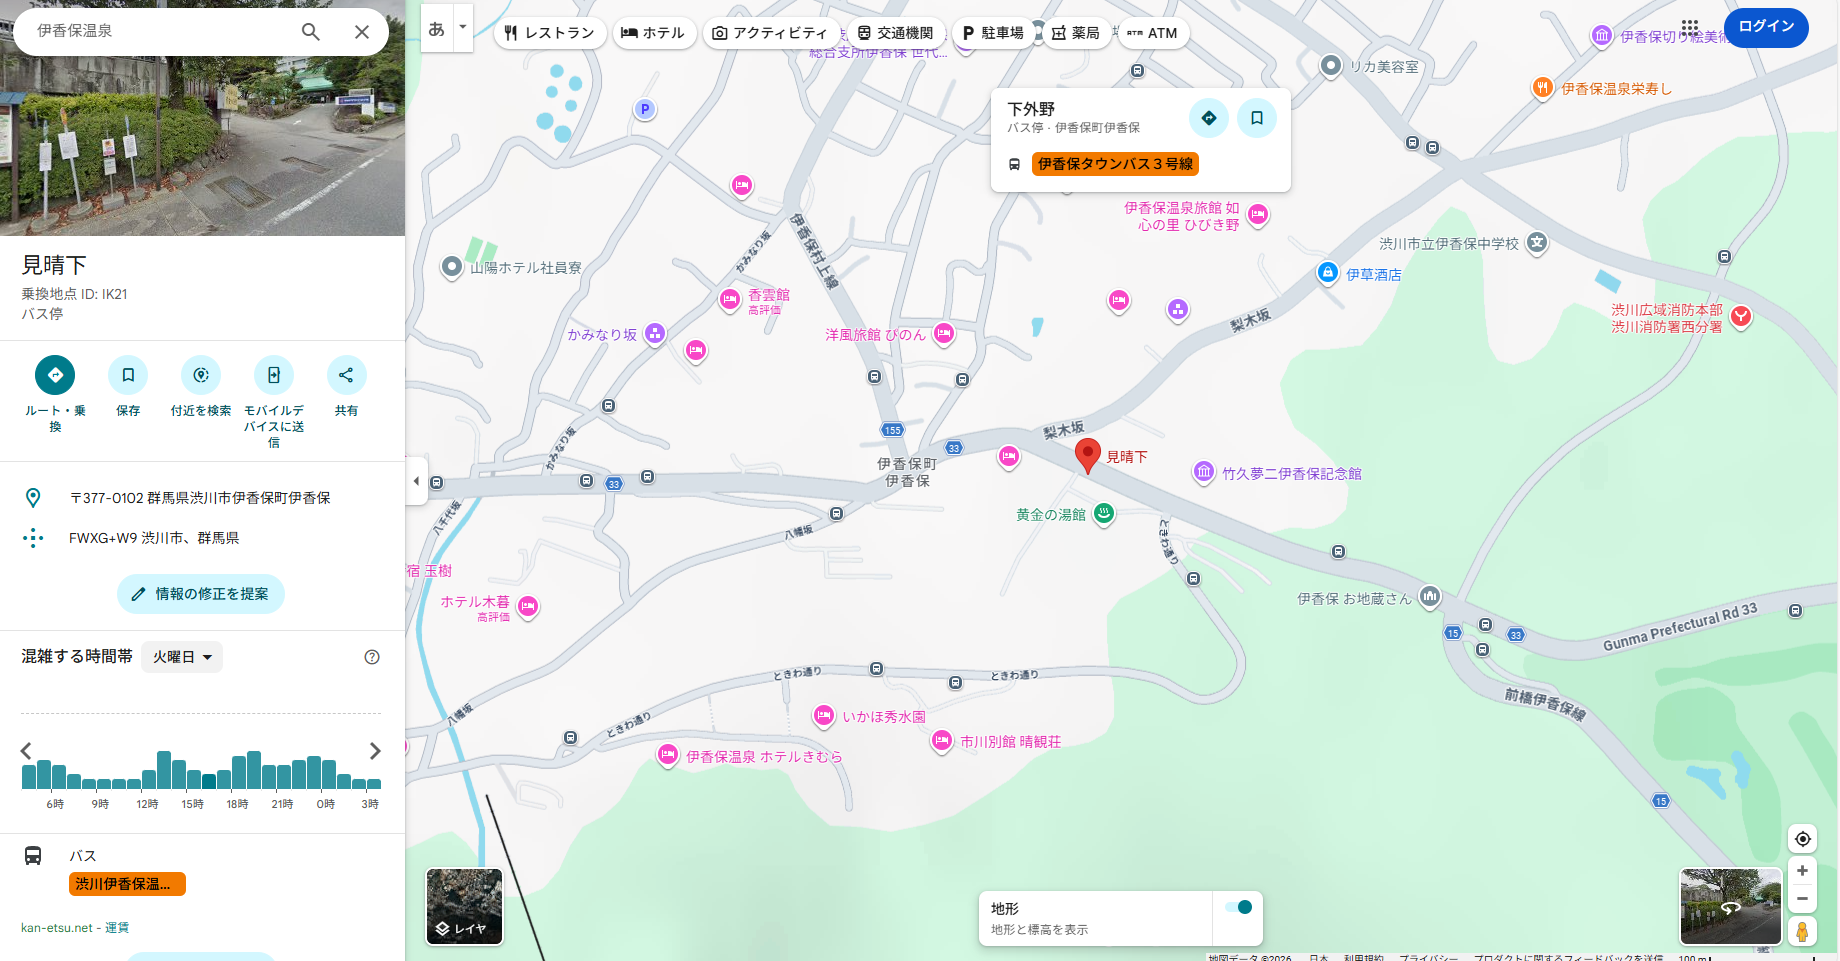Zoom in with the plus control

(1803, 870)
